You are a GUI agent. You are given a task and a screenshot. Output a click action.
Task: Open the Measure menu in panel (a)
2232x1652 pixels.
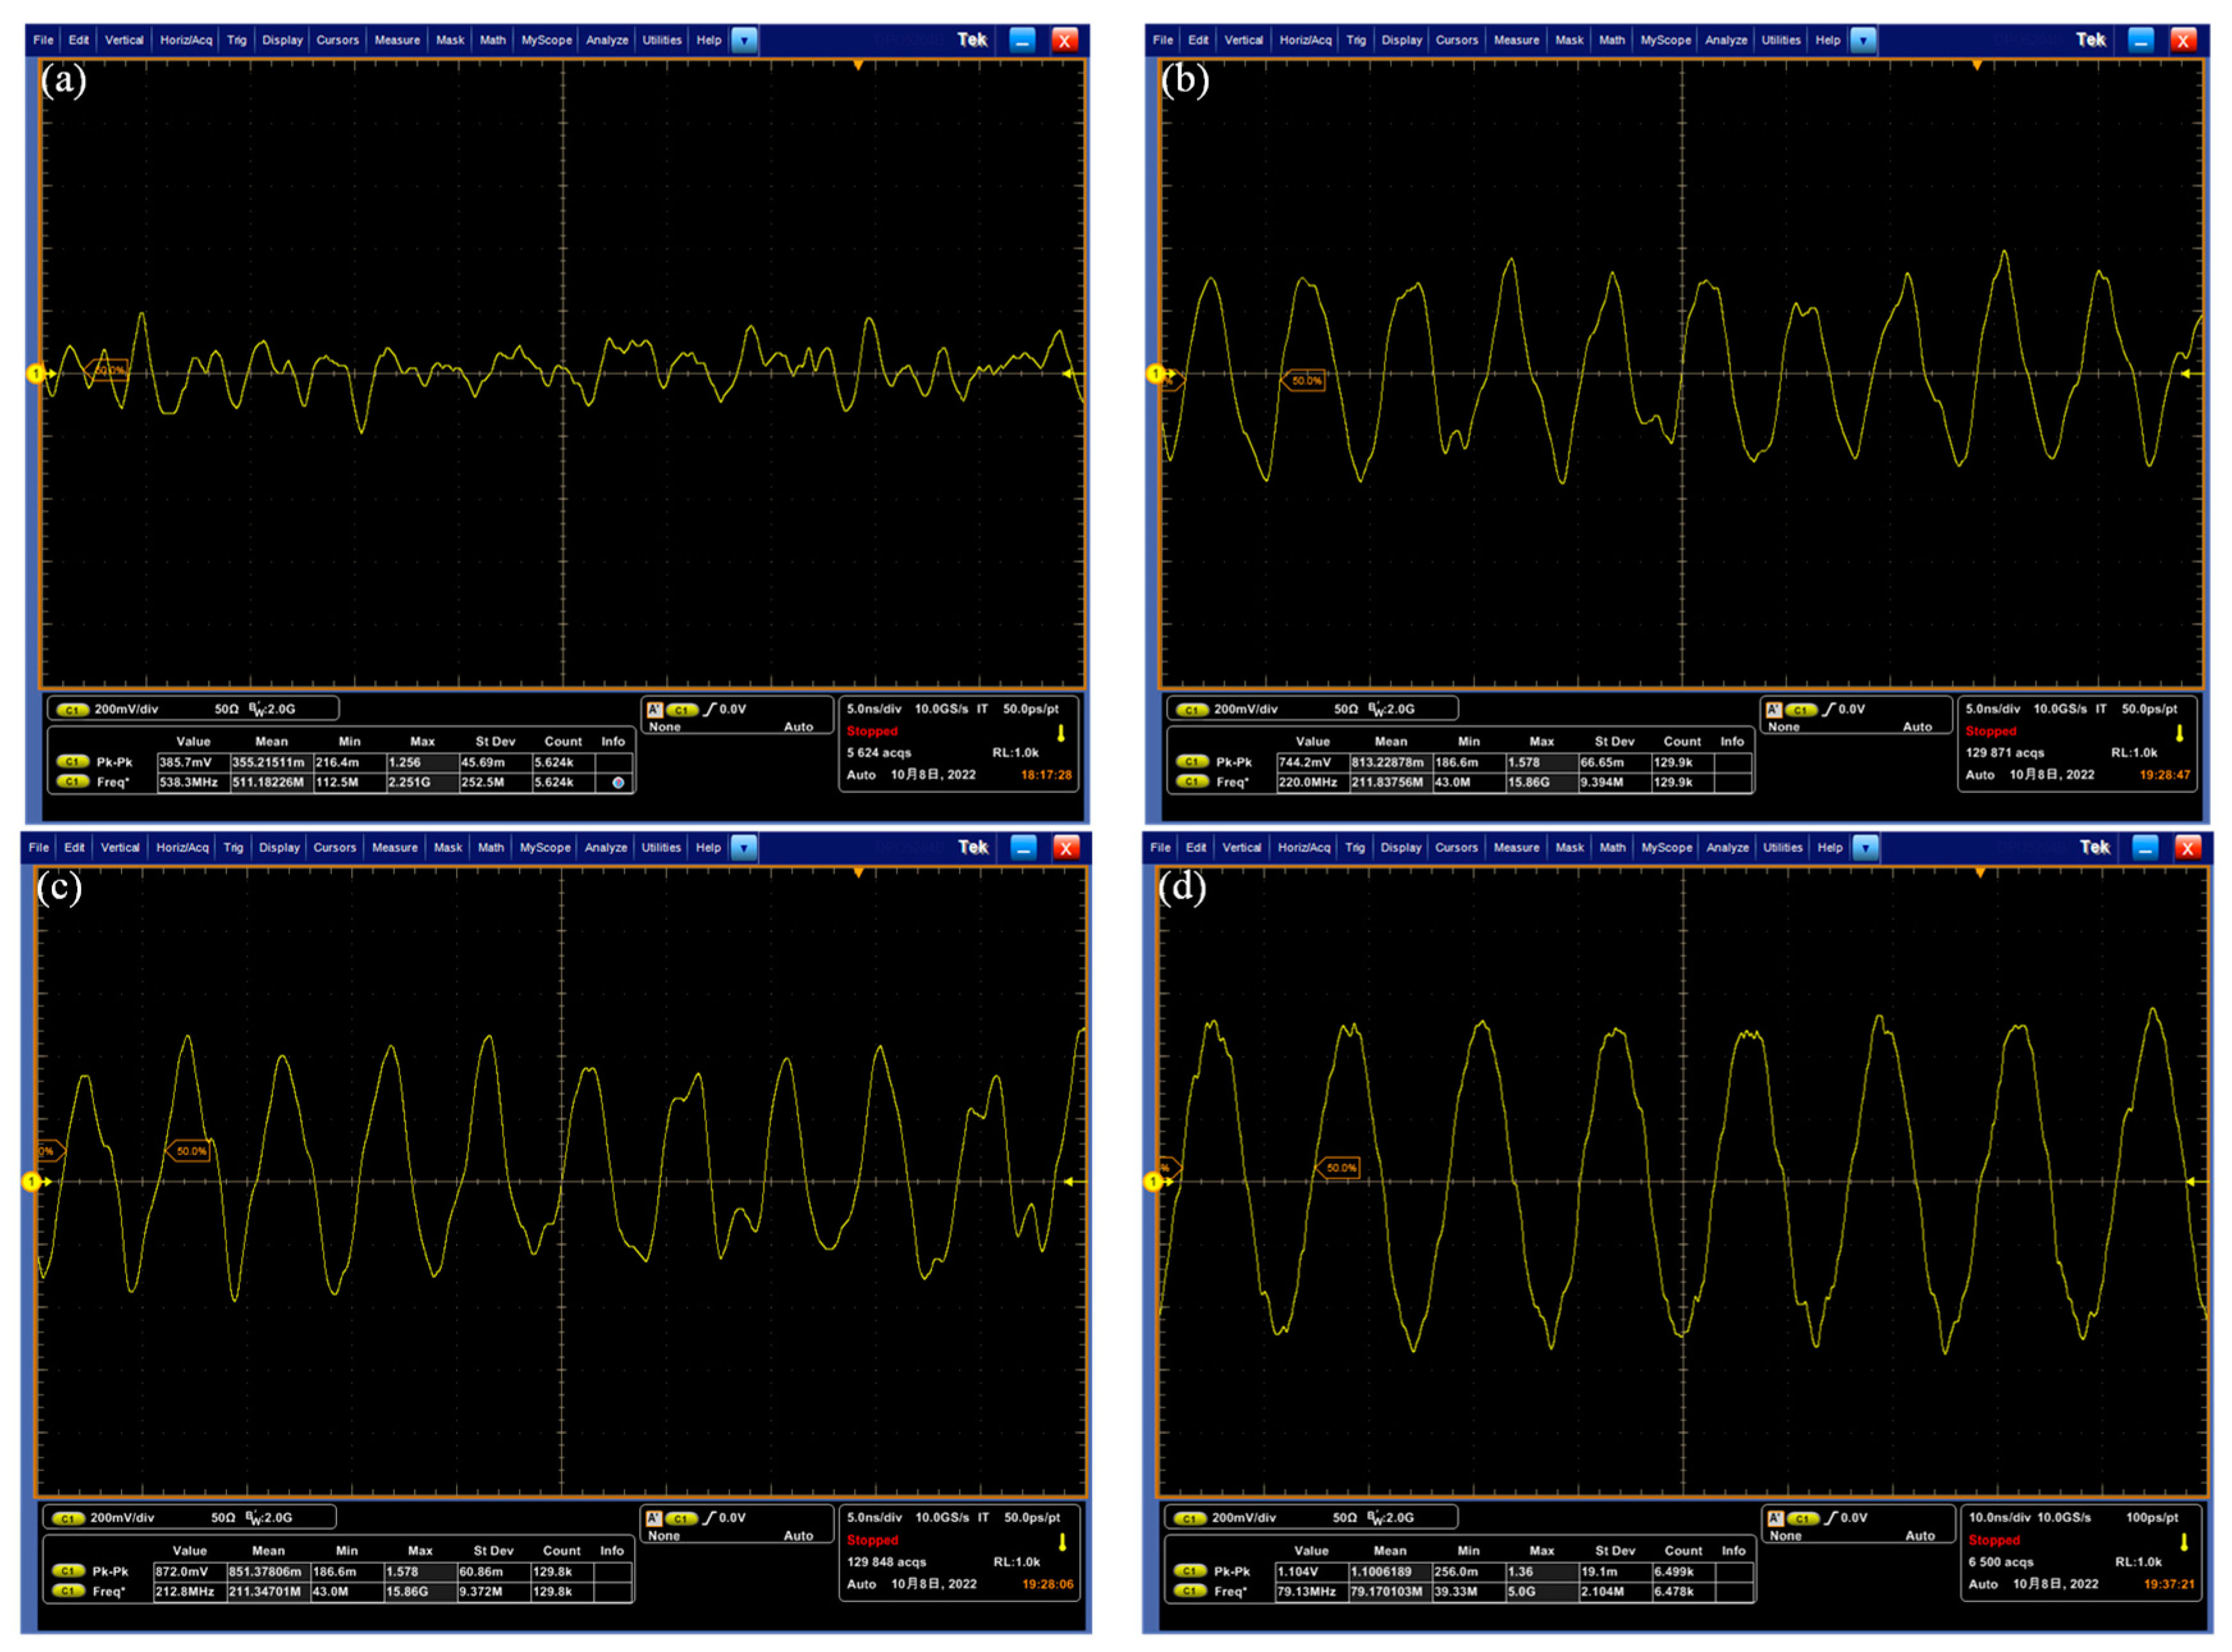tap(397, 40)
